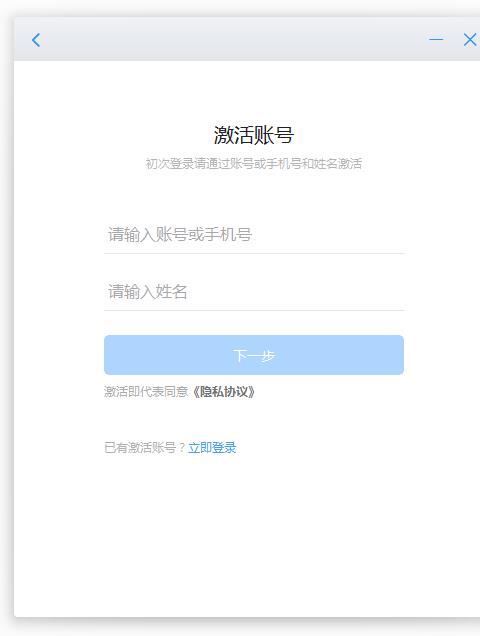Click the 初次登录请通过账号或手机号和姓名激活 subtitle text
480x636 pixels.
point(254,163)
